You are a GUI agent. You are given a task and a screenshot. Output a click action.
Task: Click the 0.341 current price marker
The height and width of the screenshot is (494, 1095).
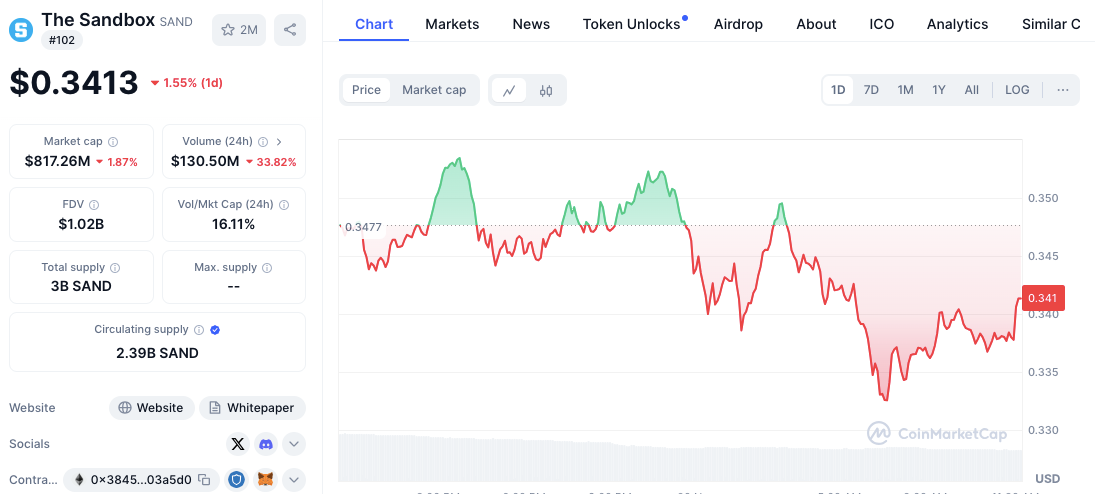[1043, 298]
